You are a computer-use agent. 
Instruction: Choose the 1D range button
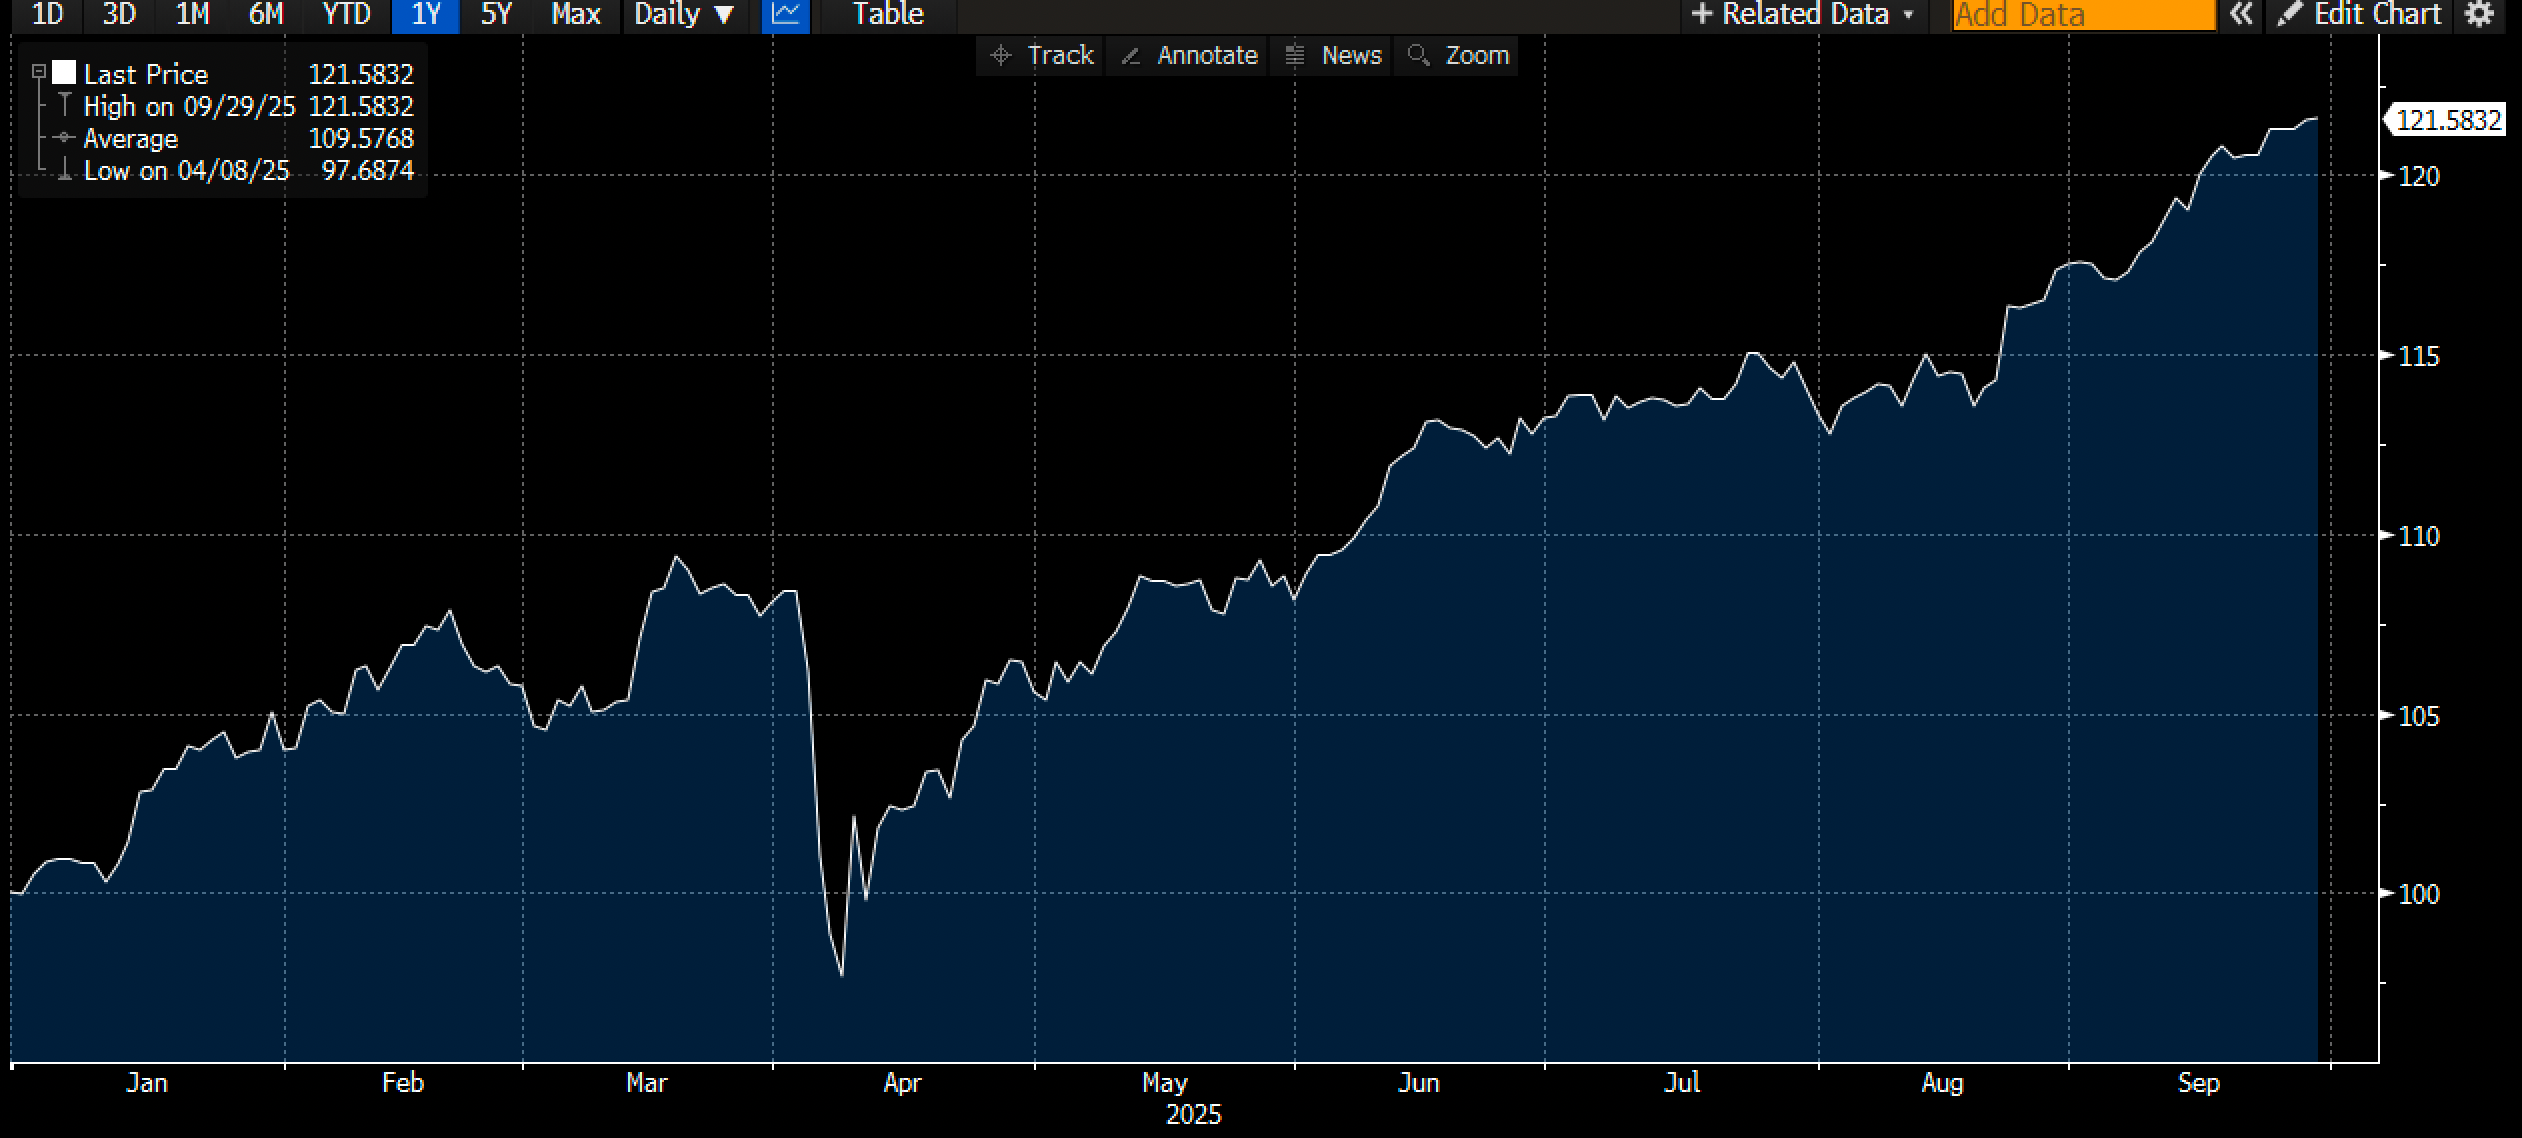tap(47, 15)
